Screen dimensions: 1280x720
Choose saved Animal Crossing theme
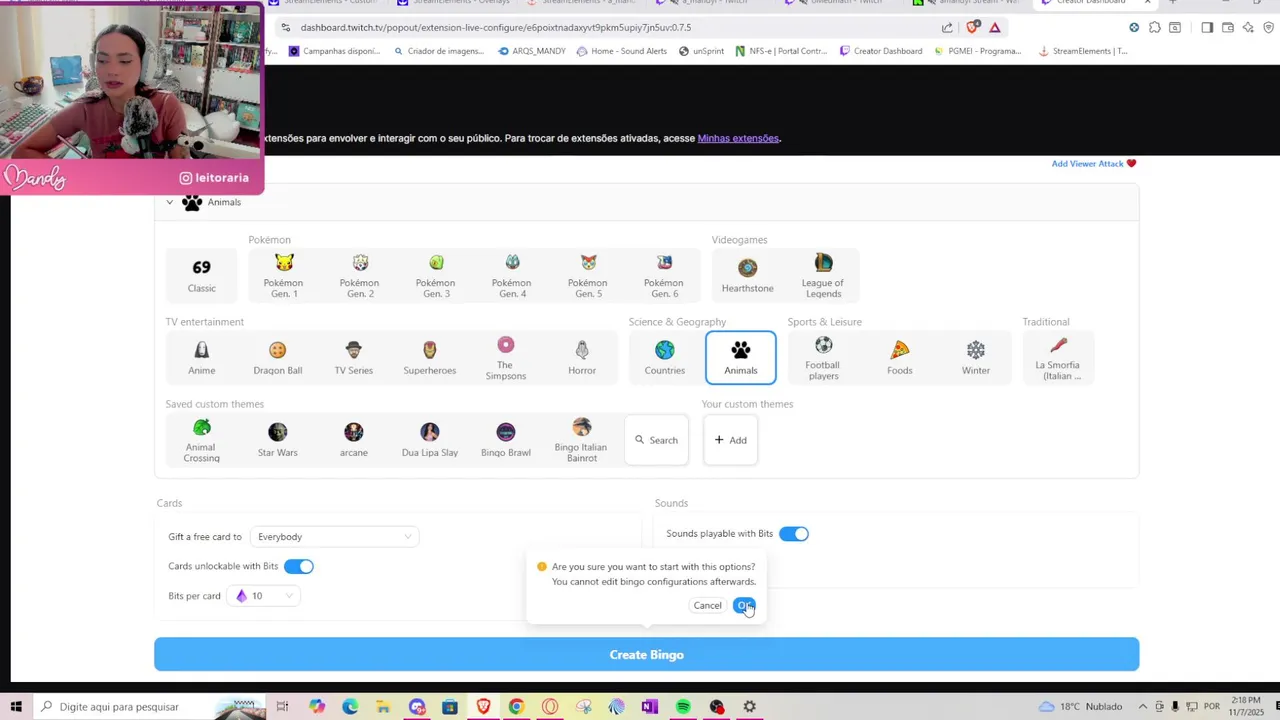coord(201,440)
